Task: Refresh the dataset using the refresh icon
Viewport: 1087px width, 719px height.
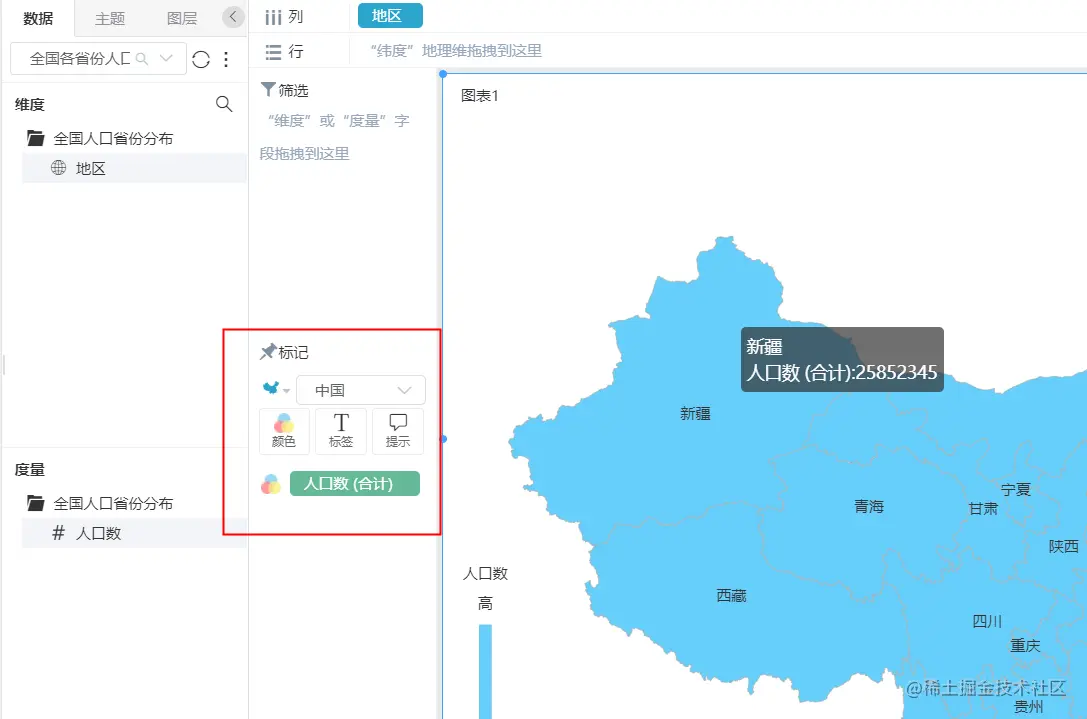Action: [201, 58]
